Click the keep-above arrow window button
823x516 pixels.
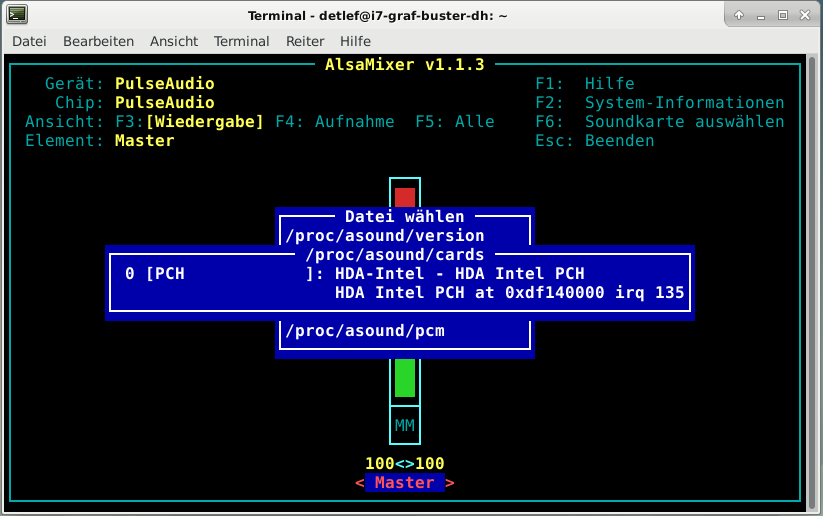click(x=738, y=15)
